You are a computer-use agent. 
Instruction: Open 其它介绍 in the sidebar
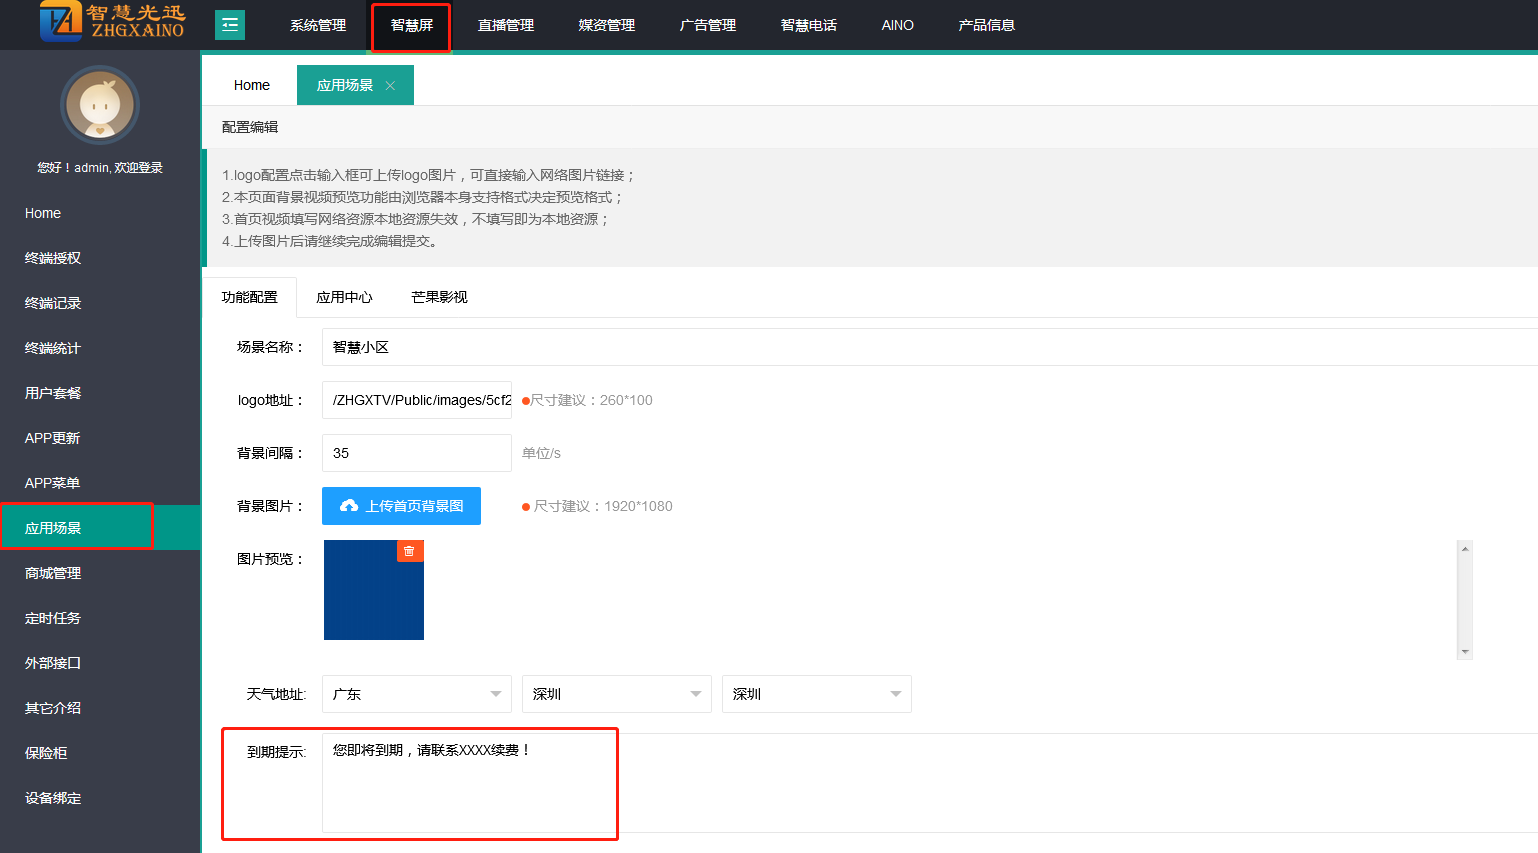click(100, 708)
